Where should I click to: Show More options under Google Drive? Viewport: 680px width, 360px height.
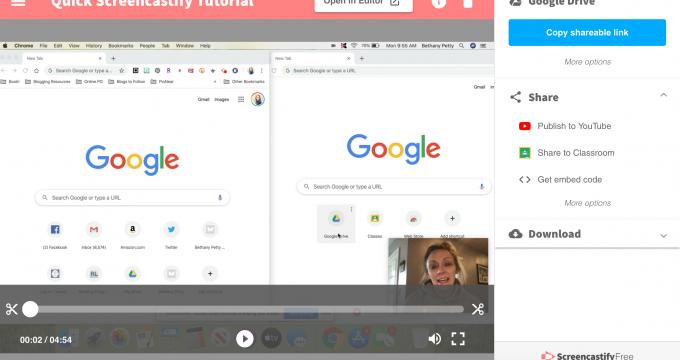(587, 62)
